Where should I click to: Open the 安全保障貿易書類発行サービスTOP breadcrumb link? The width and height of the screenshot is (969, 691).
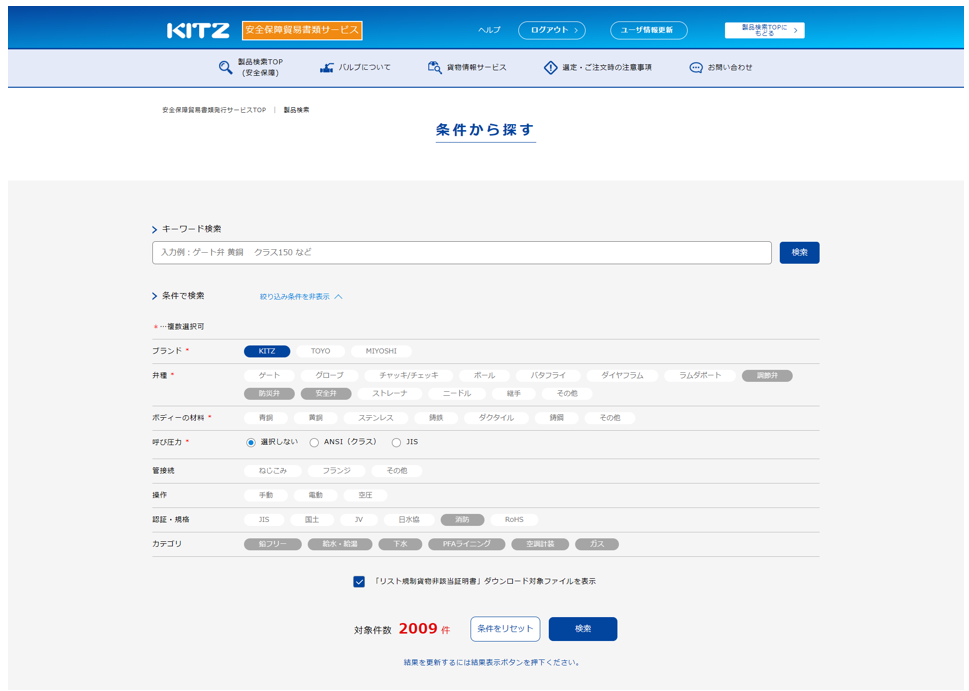[x=214, y=110]
